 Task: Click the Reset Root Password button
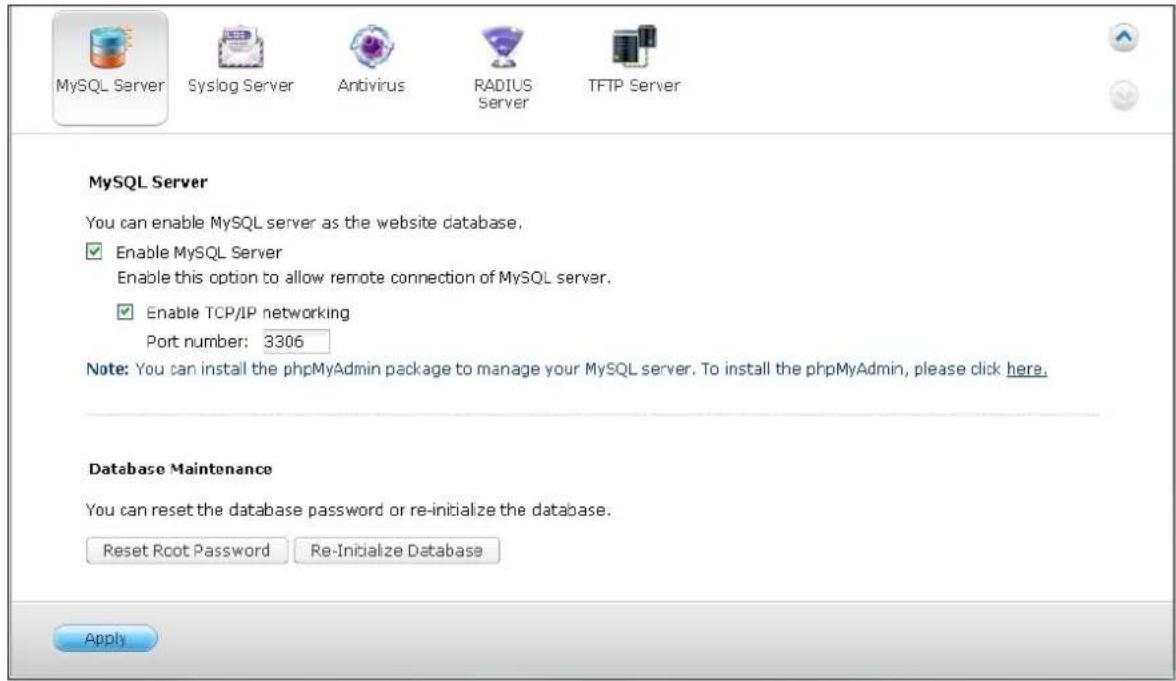click(x=187, y=550)
